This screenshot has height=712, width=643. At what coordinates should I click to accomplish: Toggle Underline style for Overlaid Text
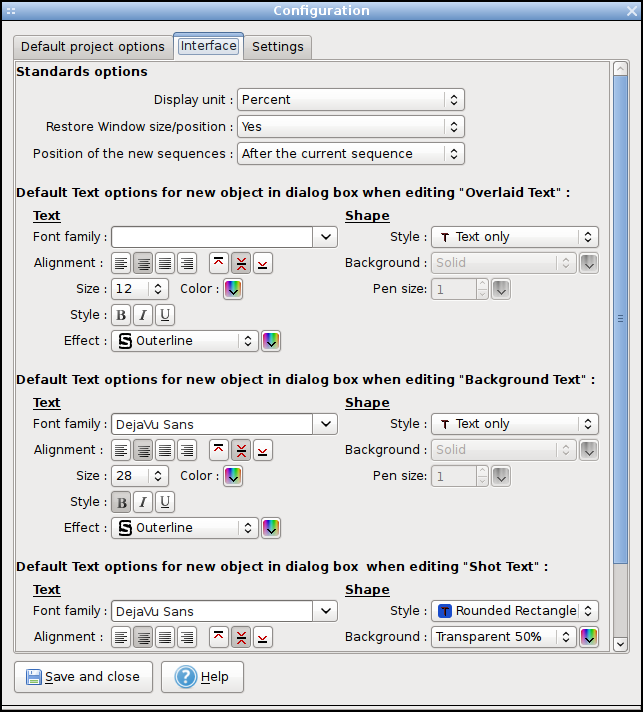[165, 315]
